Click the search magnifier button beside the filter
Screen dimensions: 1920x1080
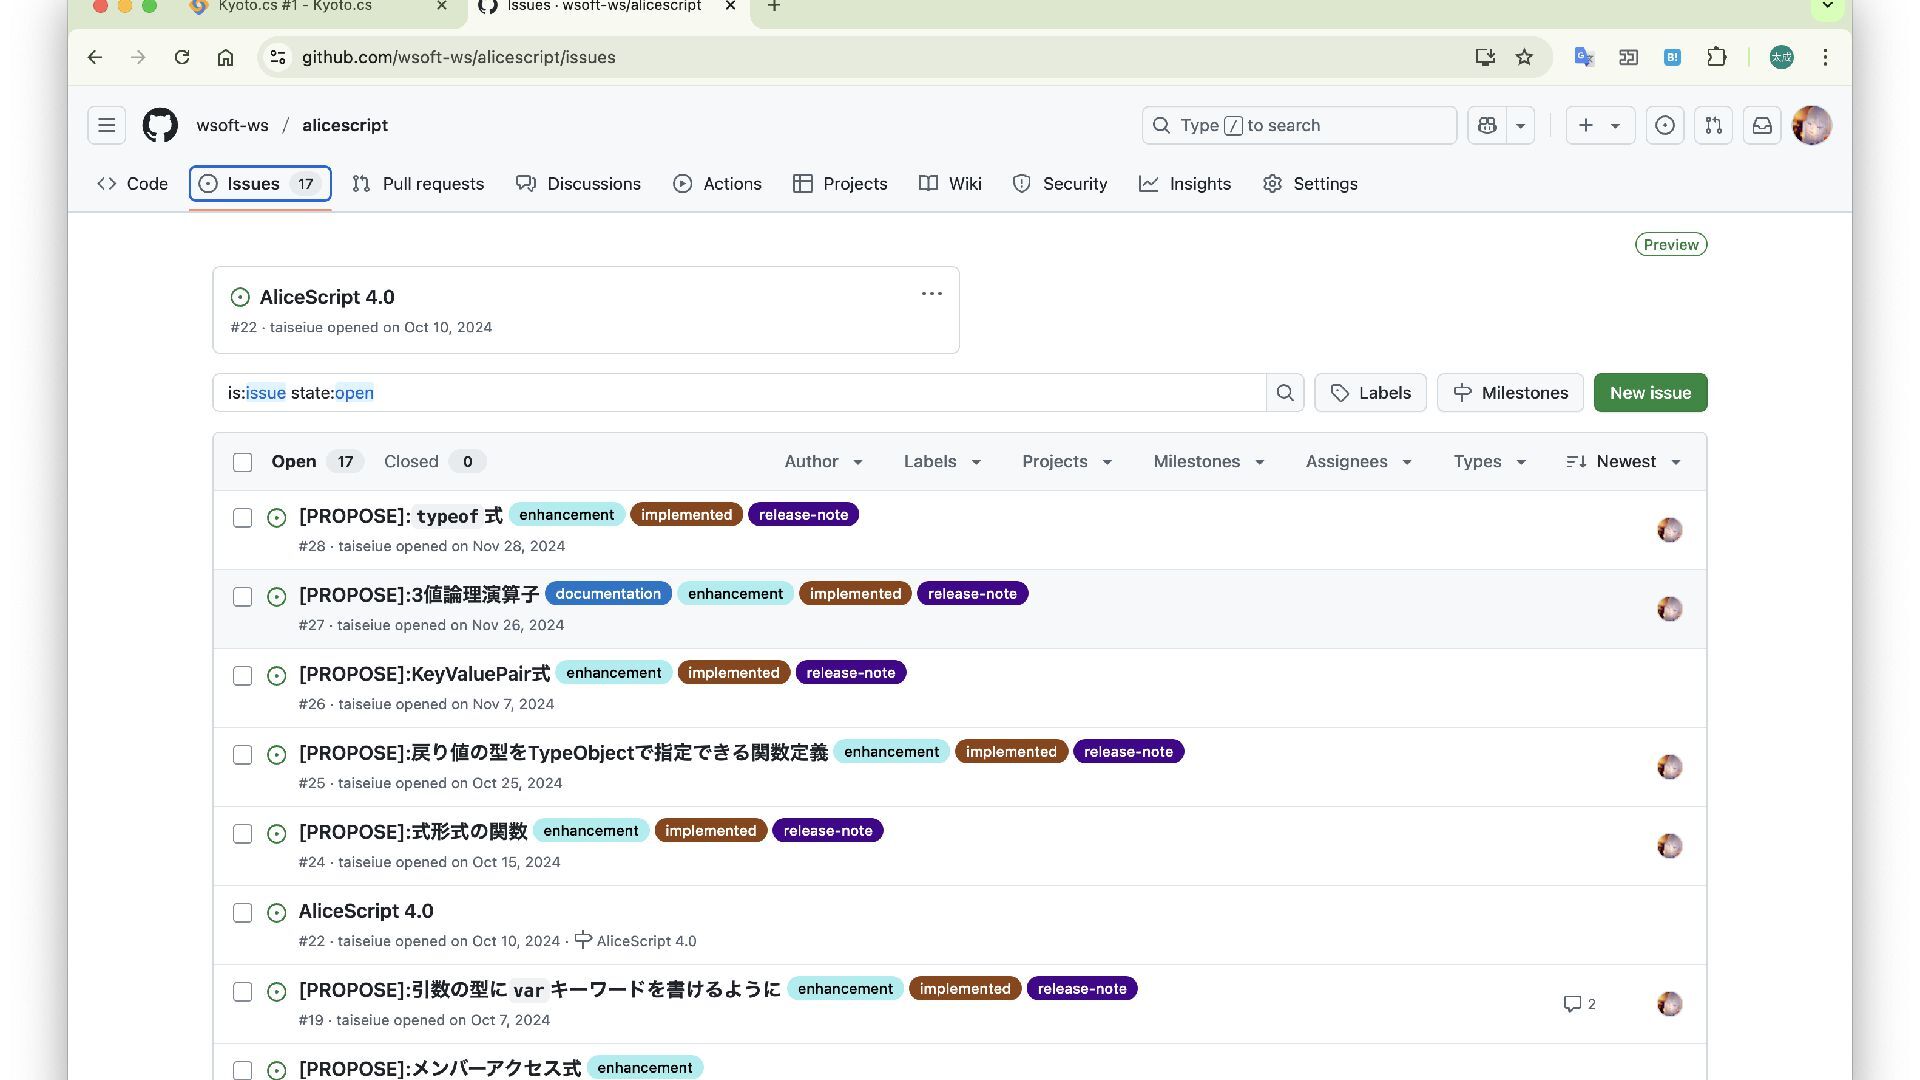(1285, 393)
